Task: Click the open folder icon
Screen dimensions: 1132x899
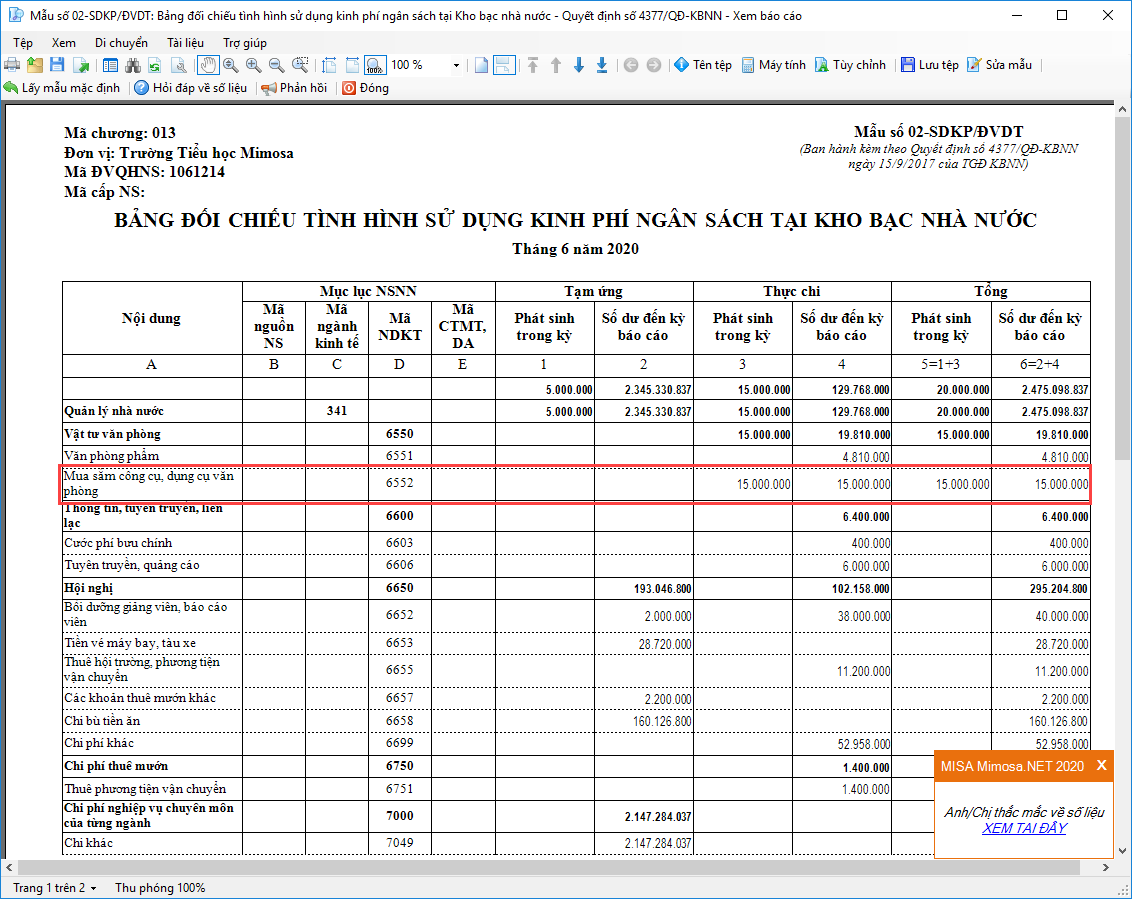Action: [35, 65]
